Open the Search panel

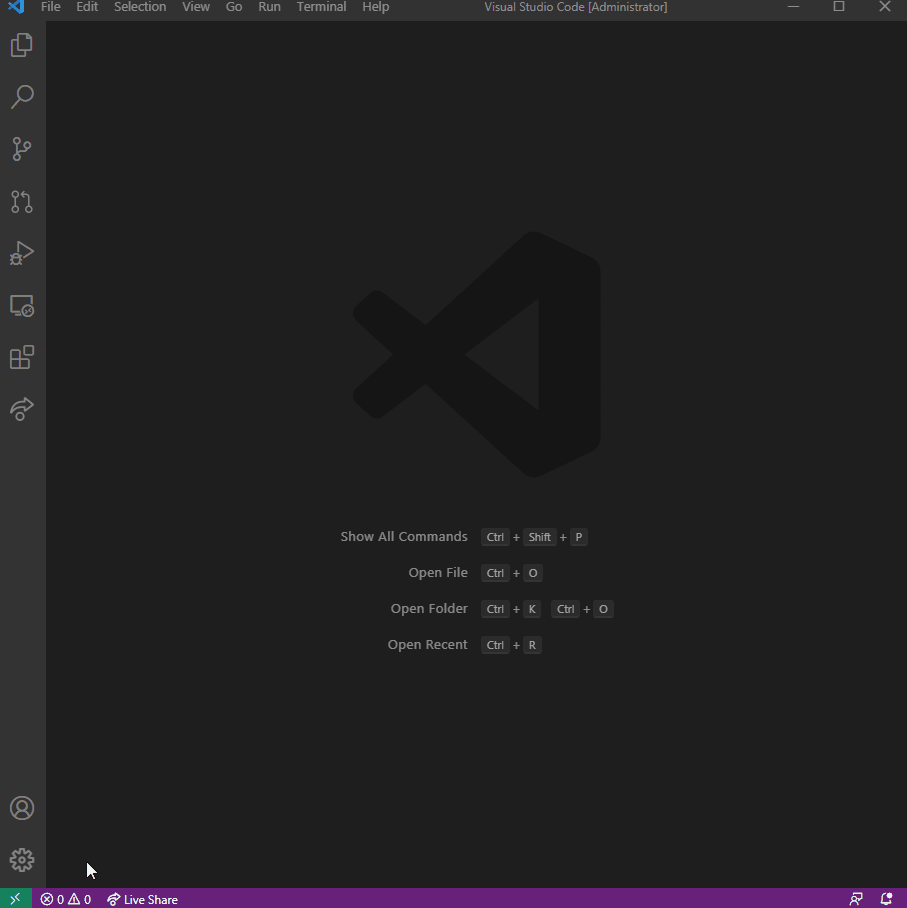click(22, 96)
